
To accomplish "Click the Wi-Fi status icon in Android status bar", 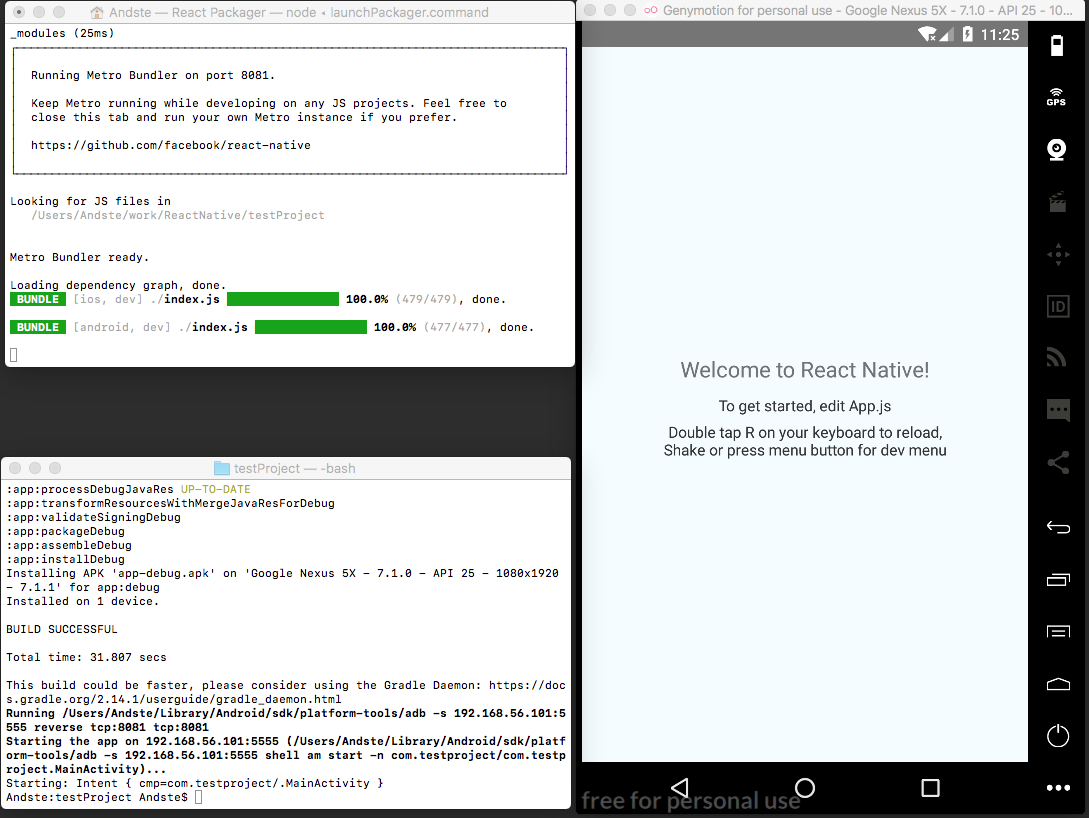I will click(926, 34).
